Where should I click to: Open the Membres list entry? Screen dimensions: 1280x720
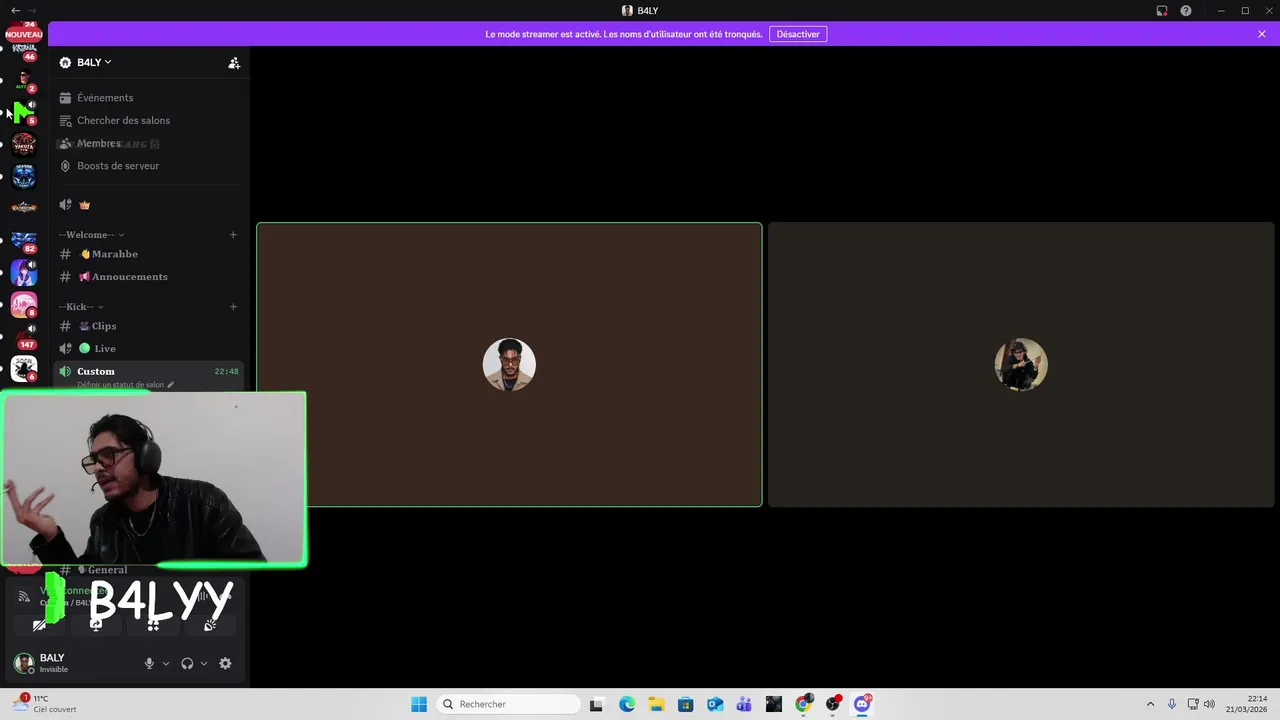[x=150, y=144]
